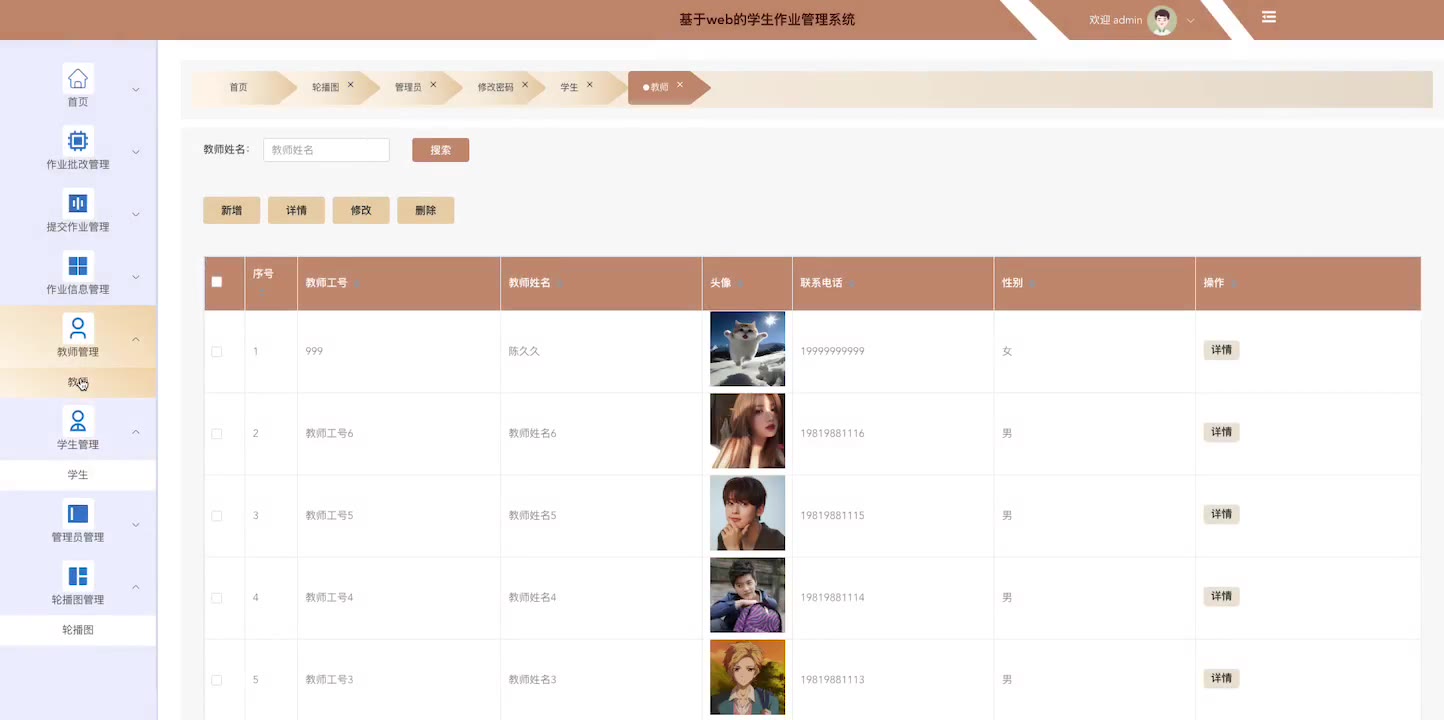Open the 管理员管理 panel icon
The height and width of the screenshot is (720, 1444).
(78, 513)
